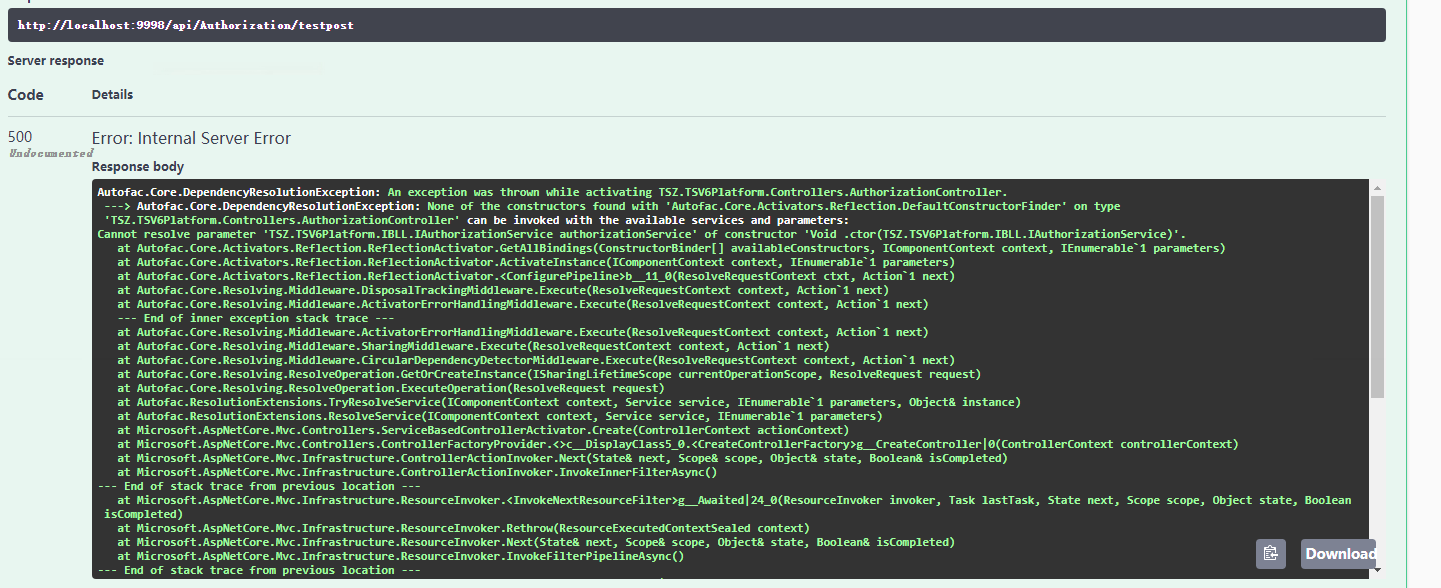Viewport: 1441px width, 588px height.
Task: Click the ControllerActionInvoker.InvokeInnerFilterAsync stack line
Action: coord(417,472)
